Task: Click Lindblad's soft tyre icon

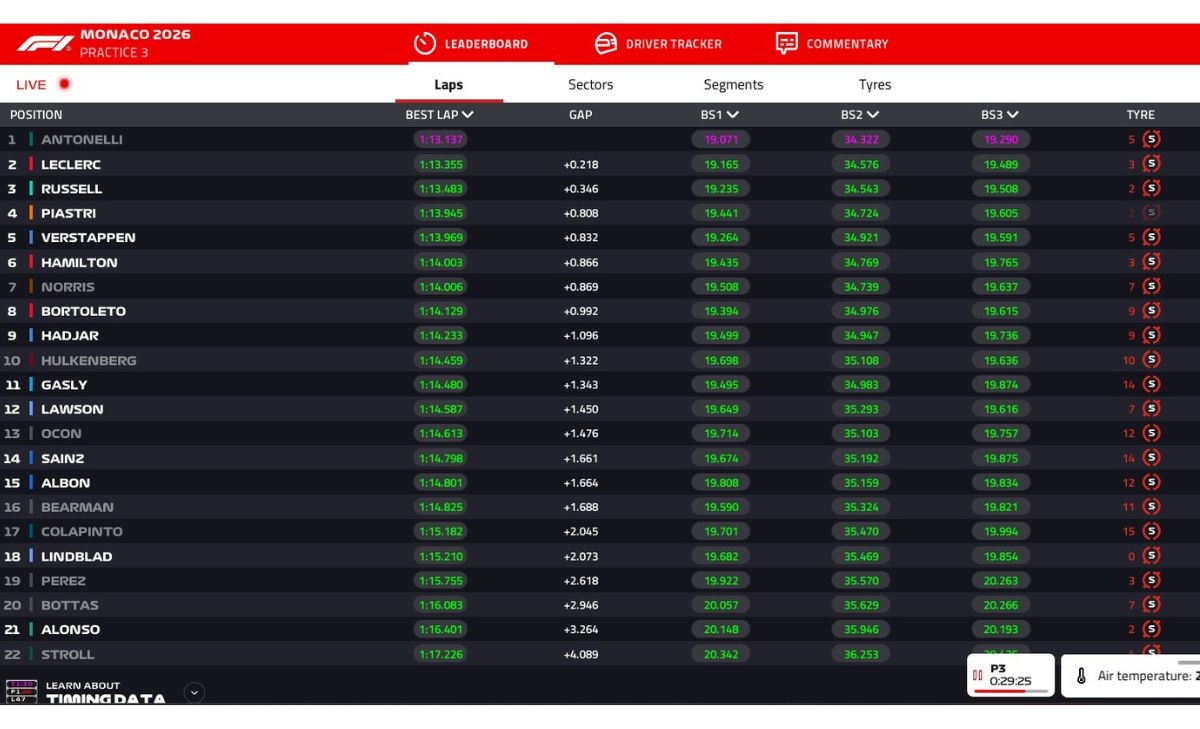Action: point(1151,556)
